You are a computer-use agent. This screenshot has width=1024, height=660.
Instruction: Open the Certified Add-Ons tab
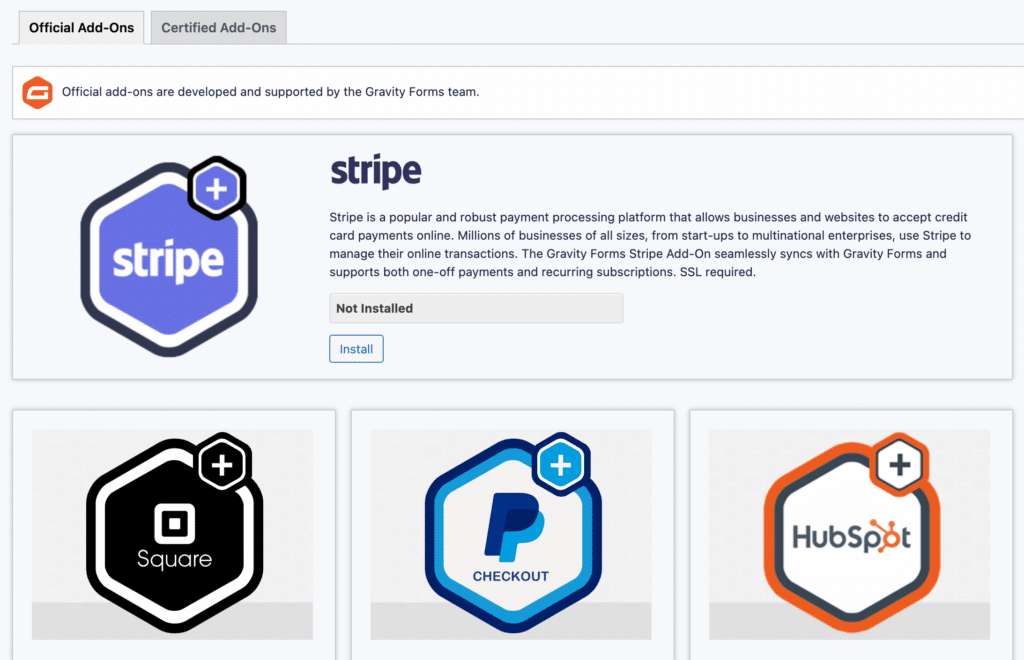click(x=219, y=28)
